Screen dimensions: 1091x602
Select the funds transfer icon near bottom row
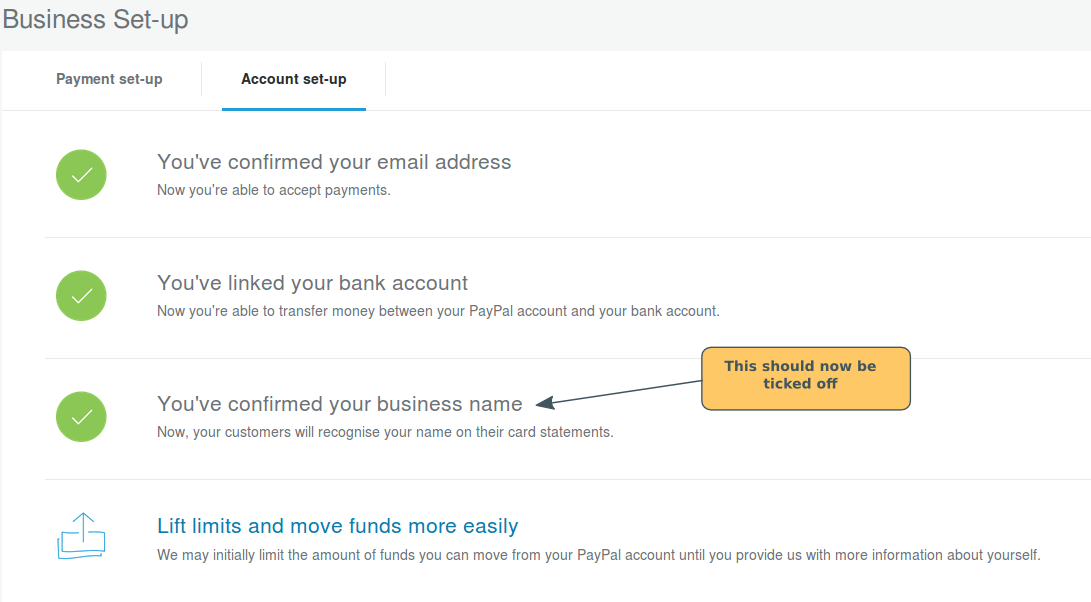pos(81,536)
